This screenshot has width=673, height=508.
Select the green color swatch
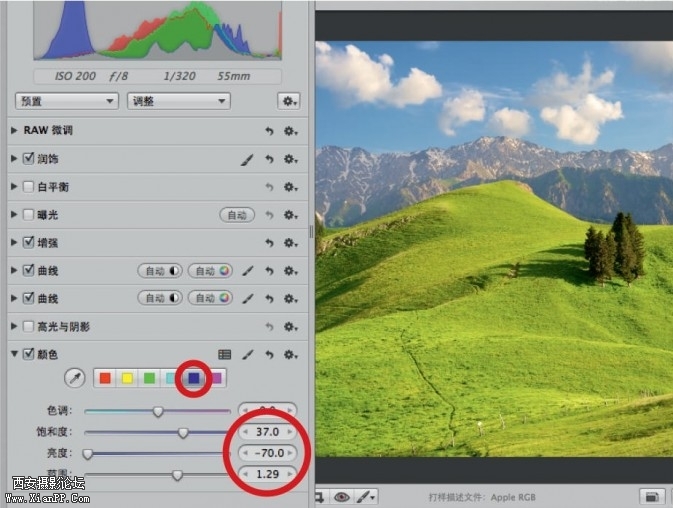(149, 378)
